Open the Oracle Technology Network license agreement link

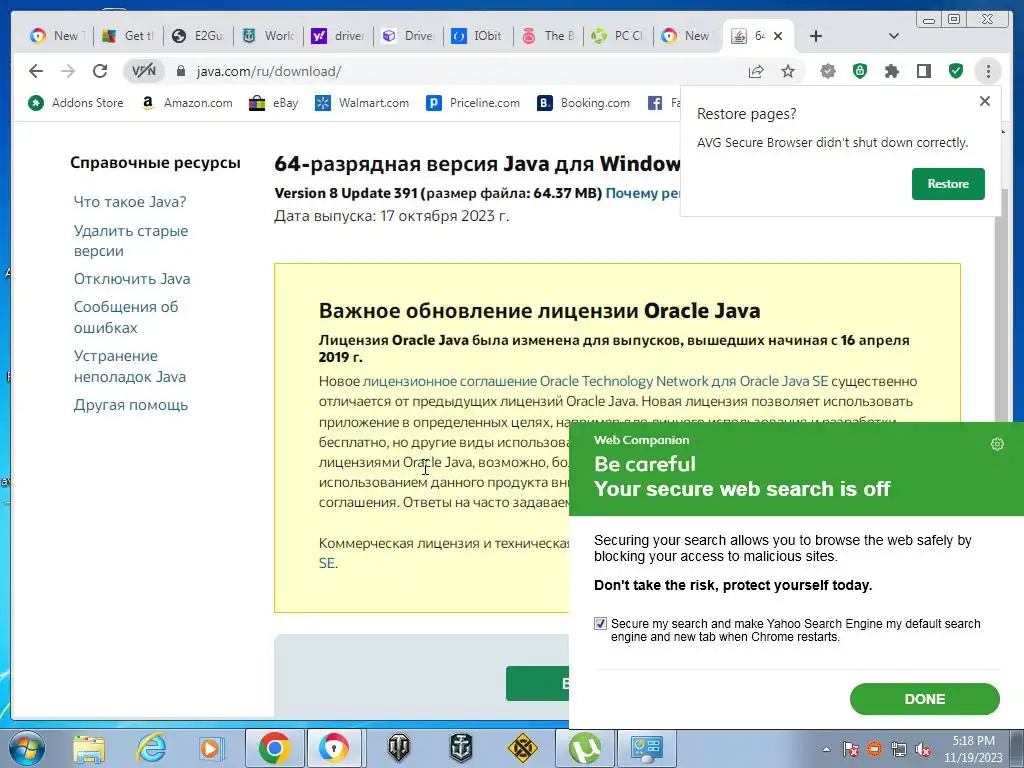point(595,381)
